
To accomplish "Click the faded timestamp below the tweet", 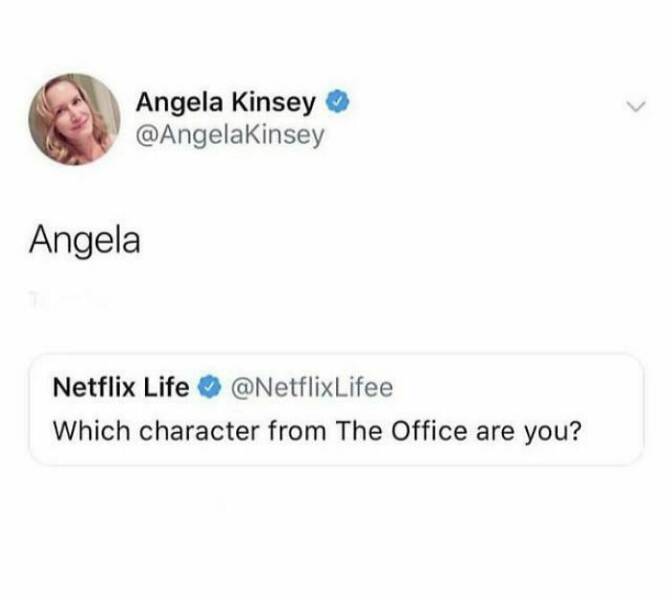I will pos(69,299).
